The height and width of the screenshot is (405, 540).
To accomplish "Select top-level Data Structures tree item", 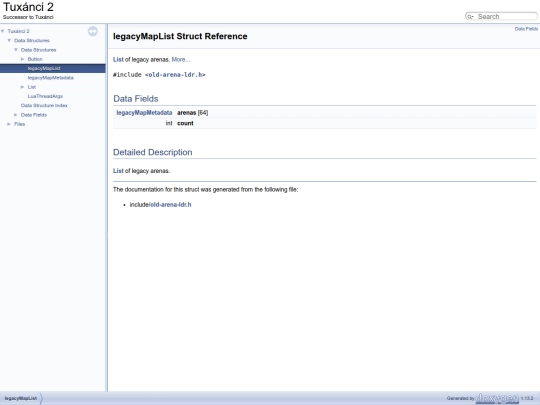I will [32, 41].
